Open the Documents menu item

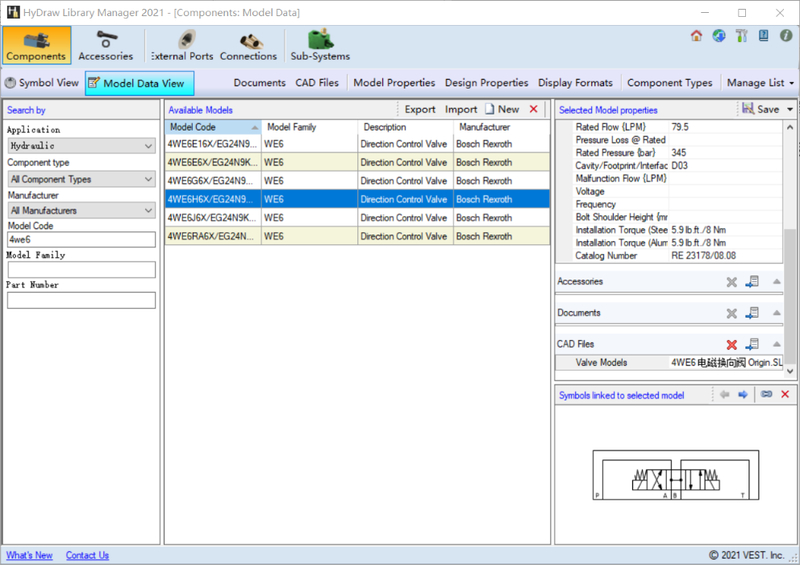(259, 83)
